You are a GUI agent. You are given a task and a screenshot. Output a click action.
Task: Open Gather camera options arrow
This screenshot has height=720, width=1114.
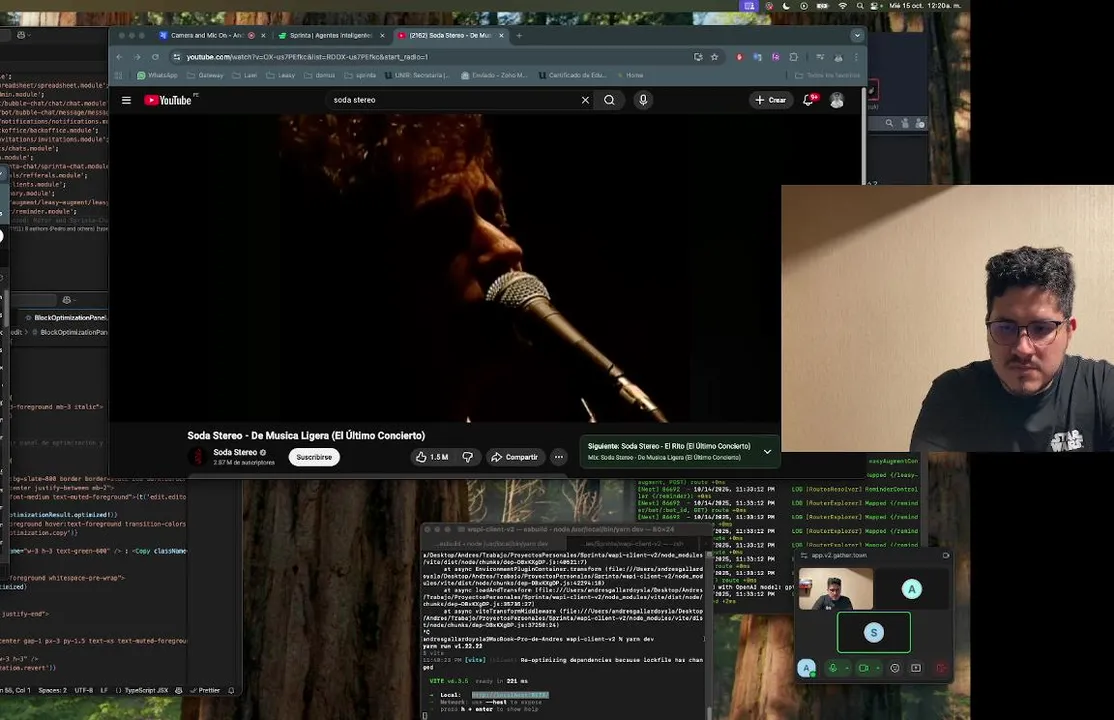878,668
